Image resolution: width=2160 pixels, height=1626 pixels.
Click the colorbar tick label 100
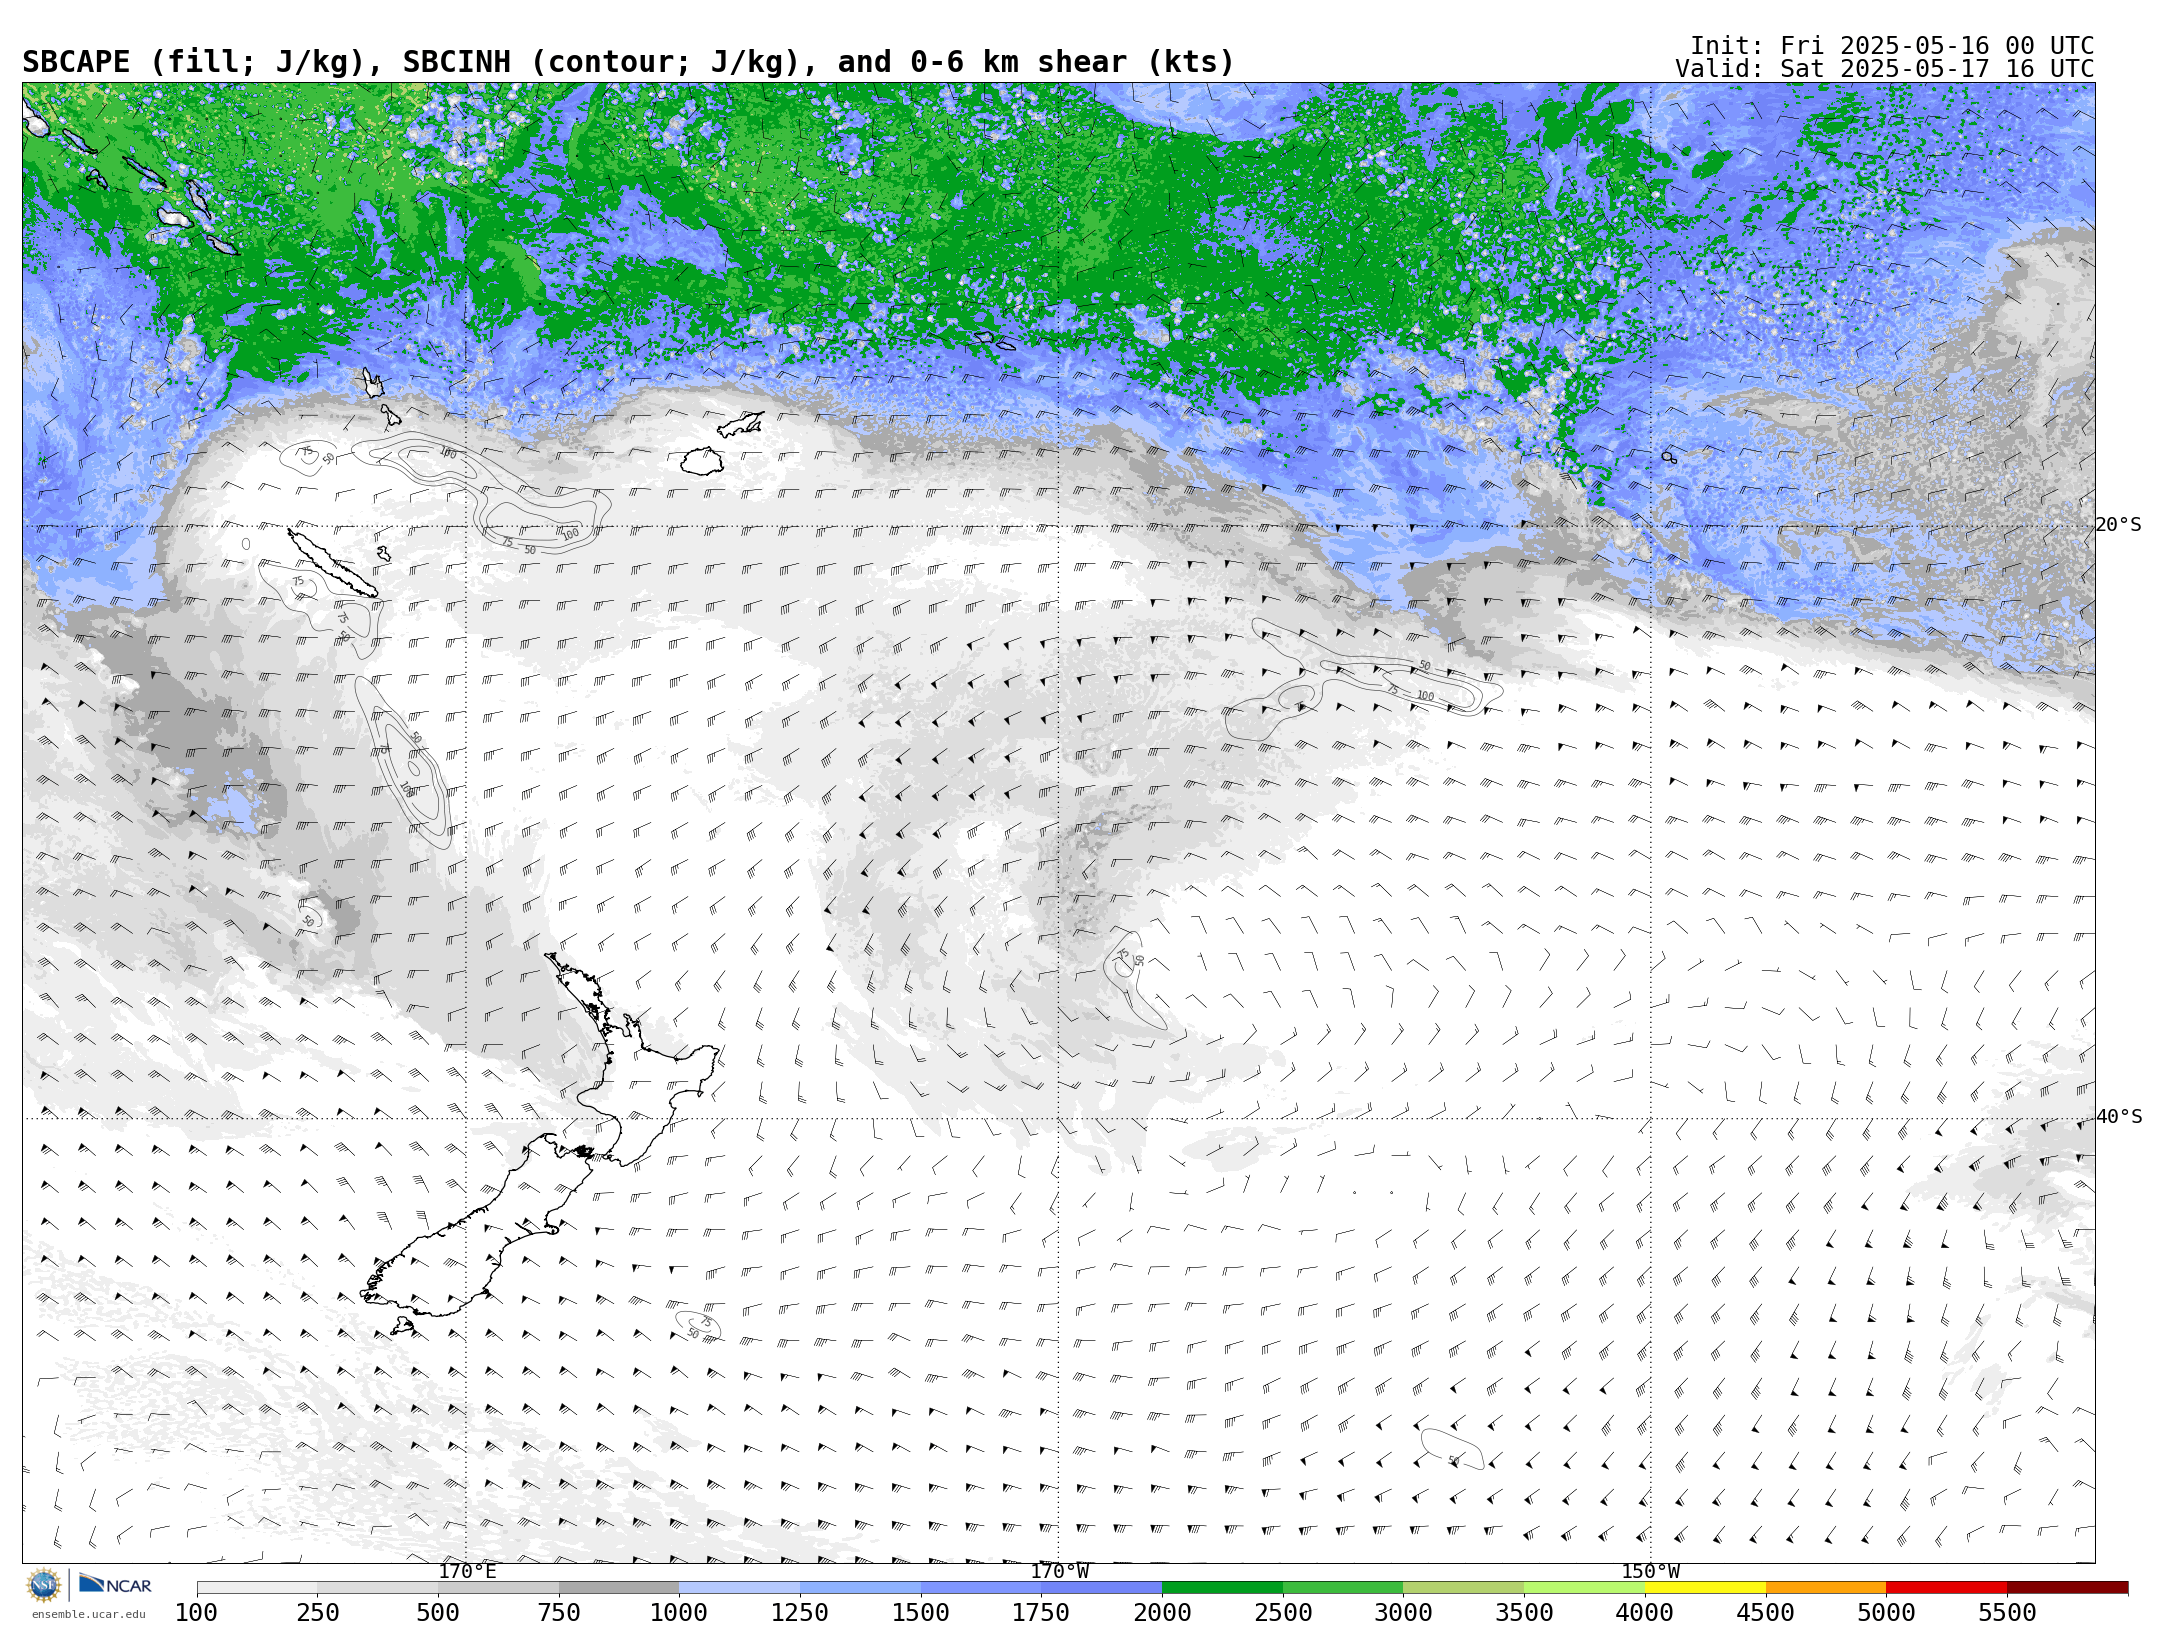[x=197, y=1612]
